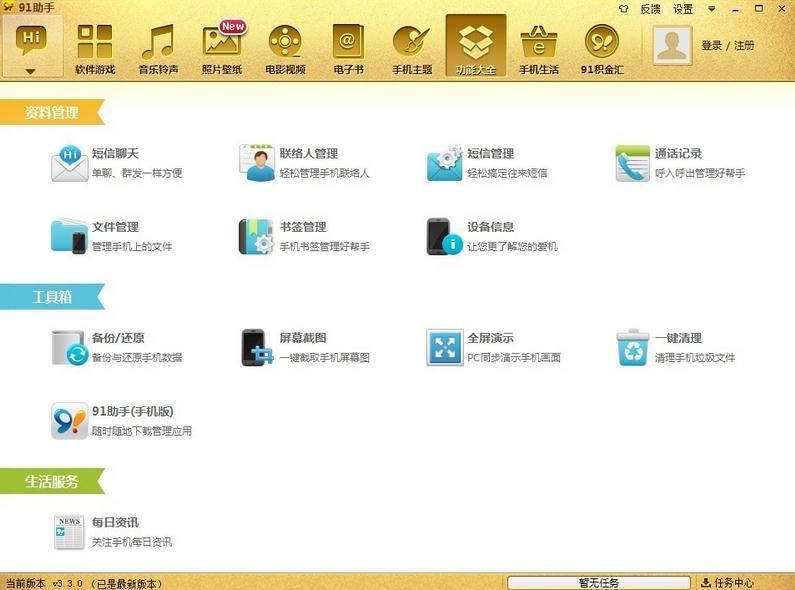Launch 短信聊天 chat icon
Viewport: 795px width, 590px height.
[69, 163]
